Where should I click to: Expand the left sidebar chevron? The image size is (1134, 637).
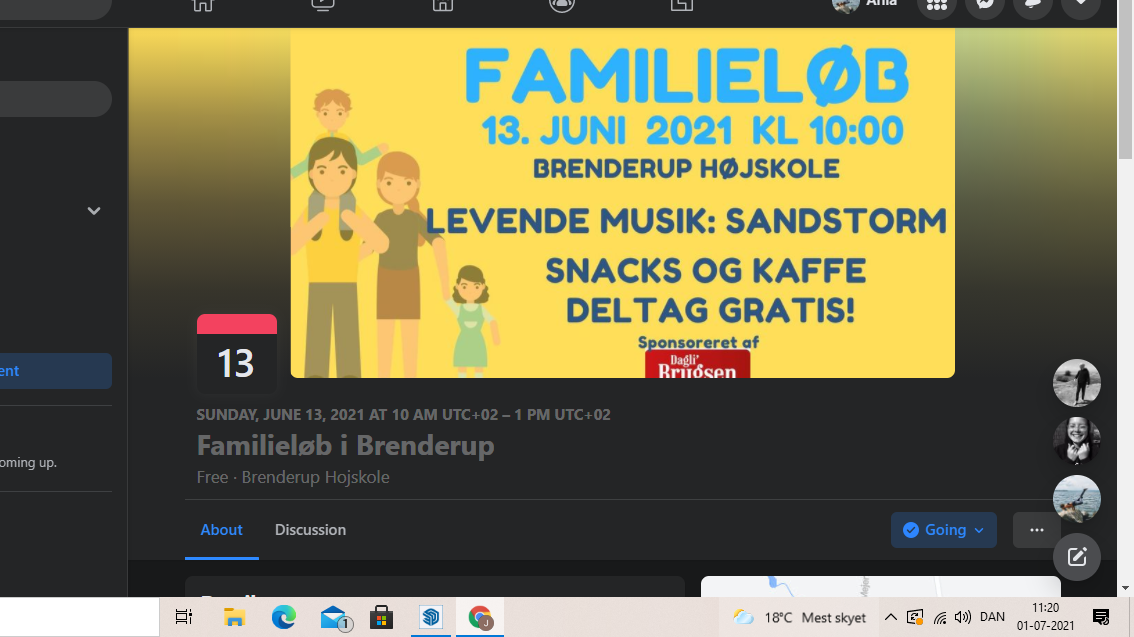93,211
